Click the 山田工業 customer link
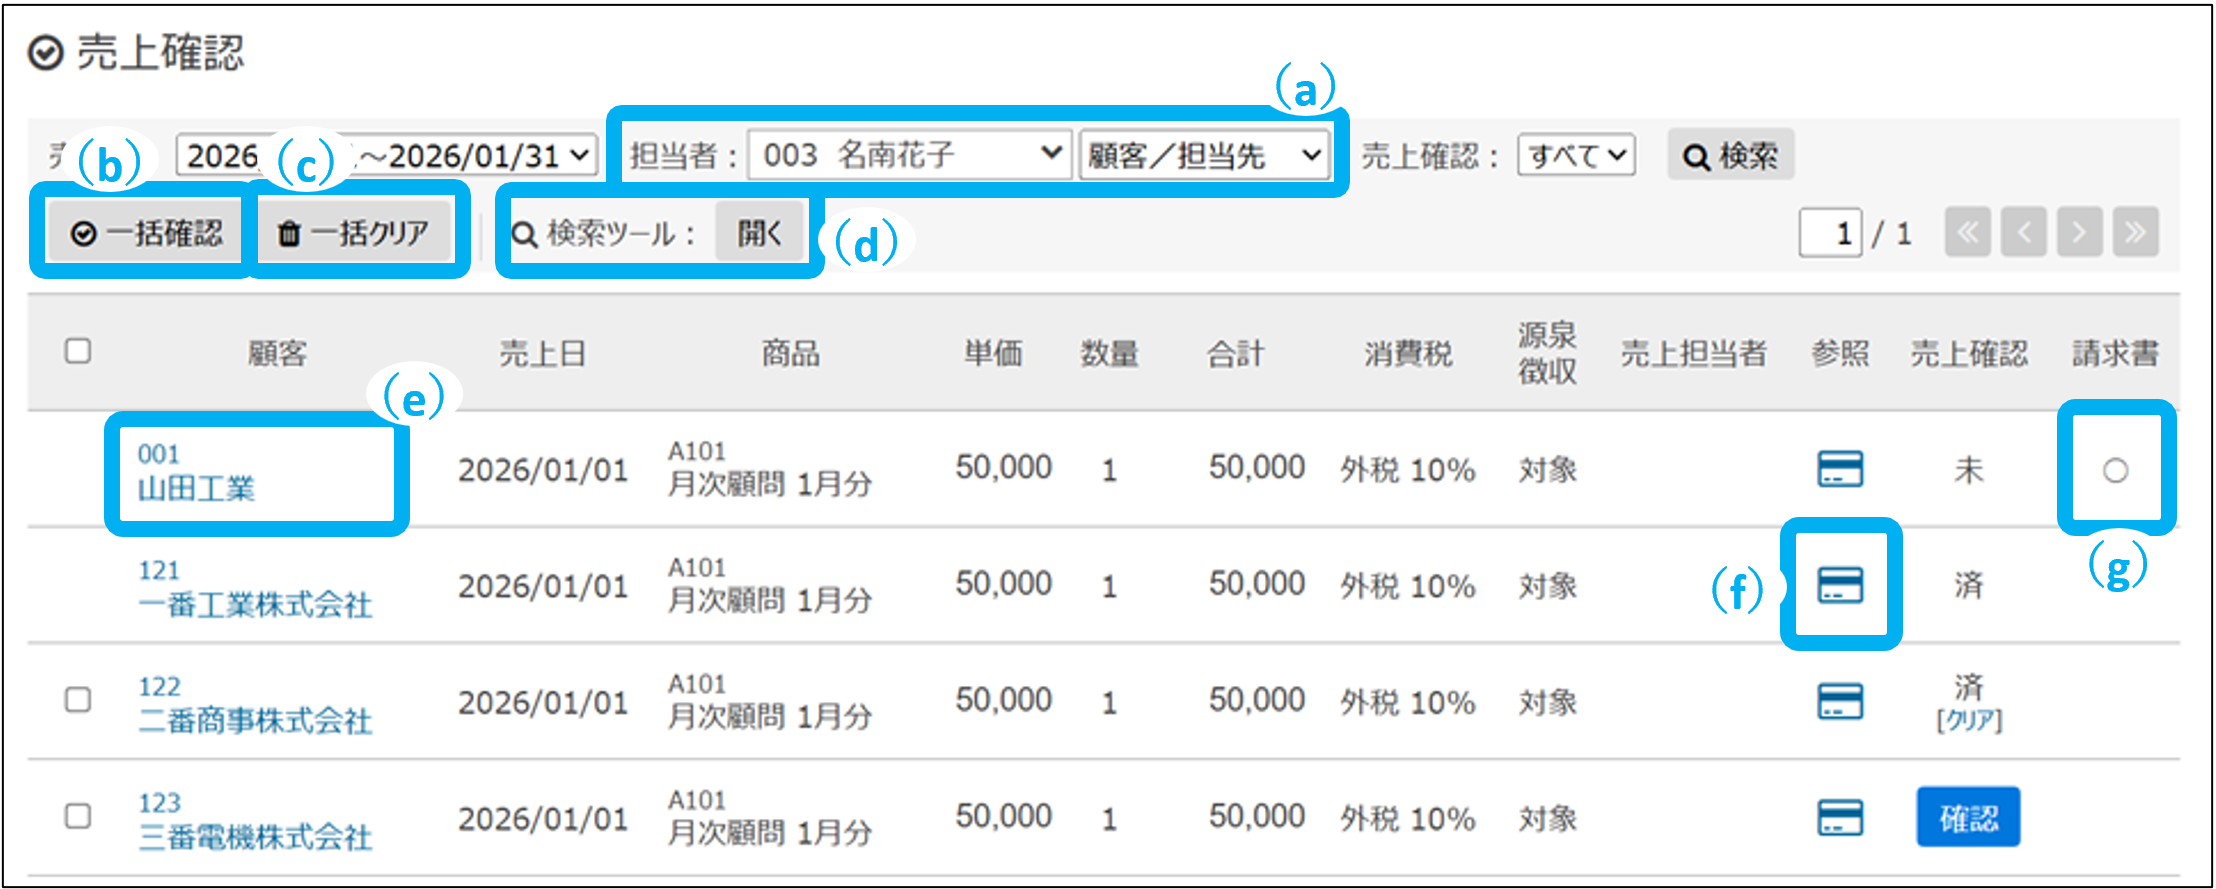 tap(196, 488)
